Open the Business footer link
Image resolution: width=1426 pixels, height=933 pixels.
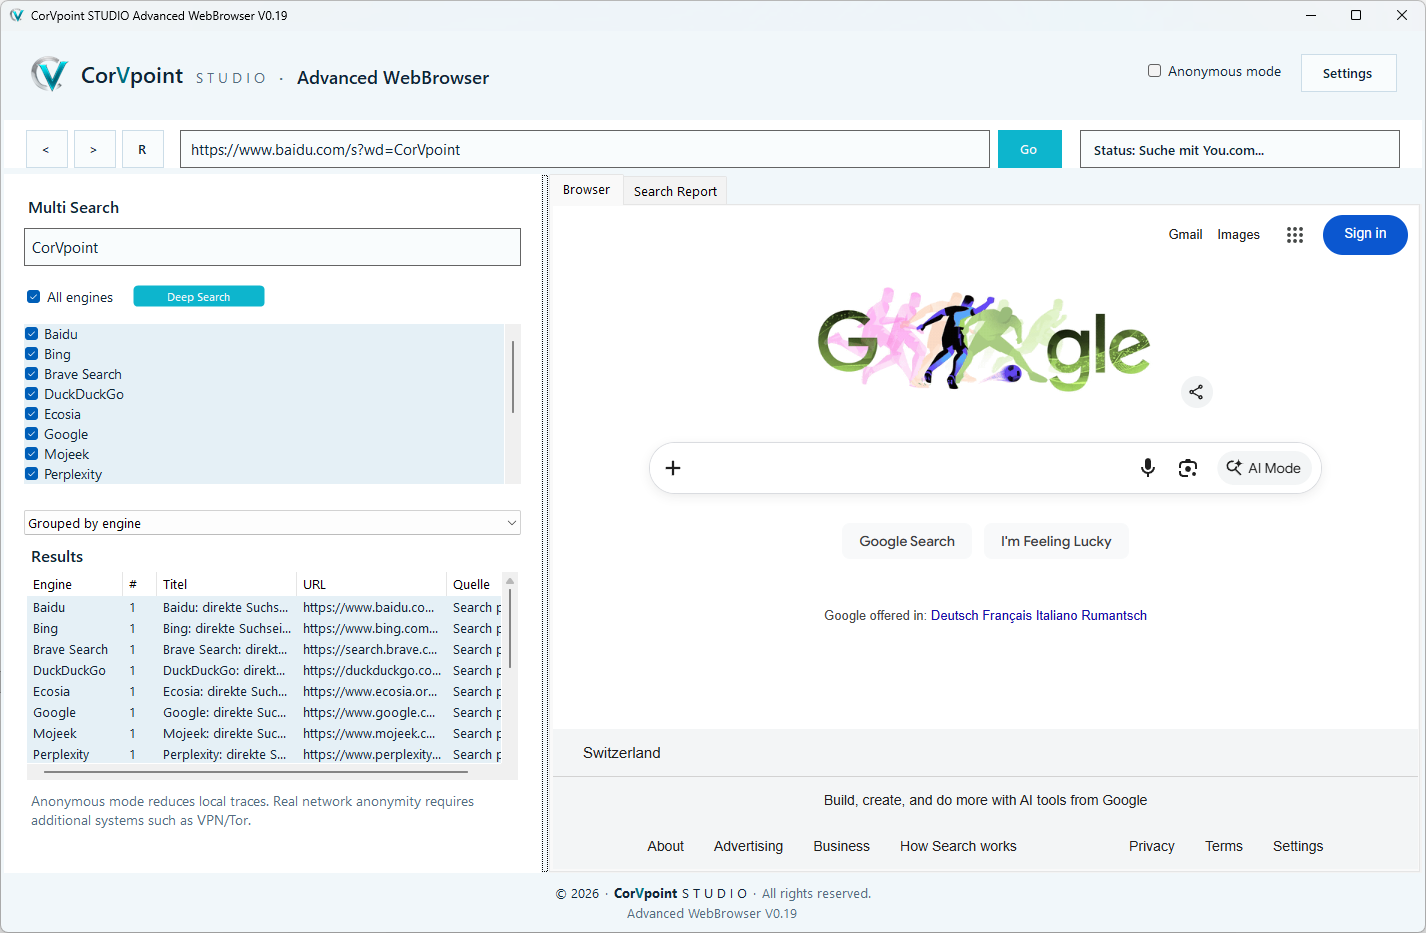841,846
